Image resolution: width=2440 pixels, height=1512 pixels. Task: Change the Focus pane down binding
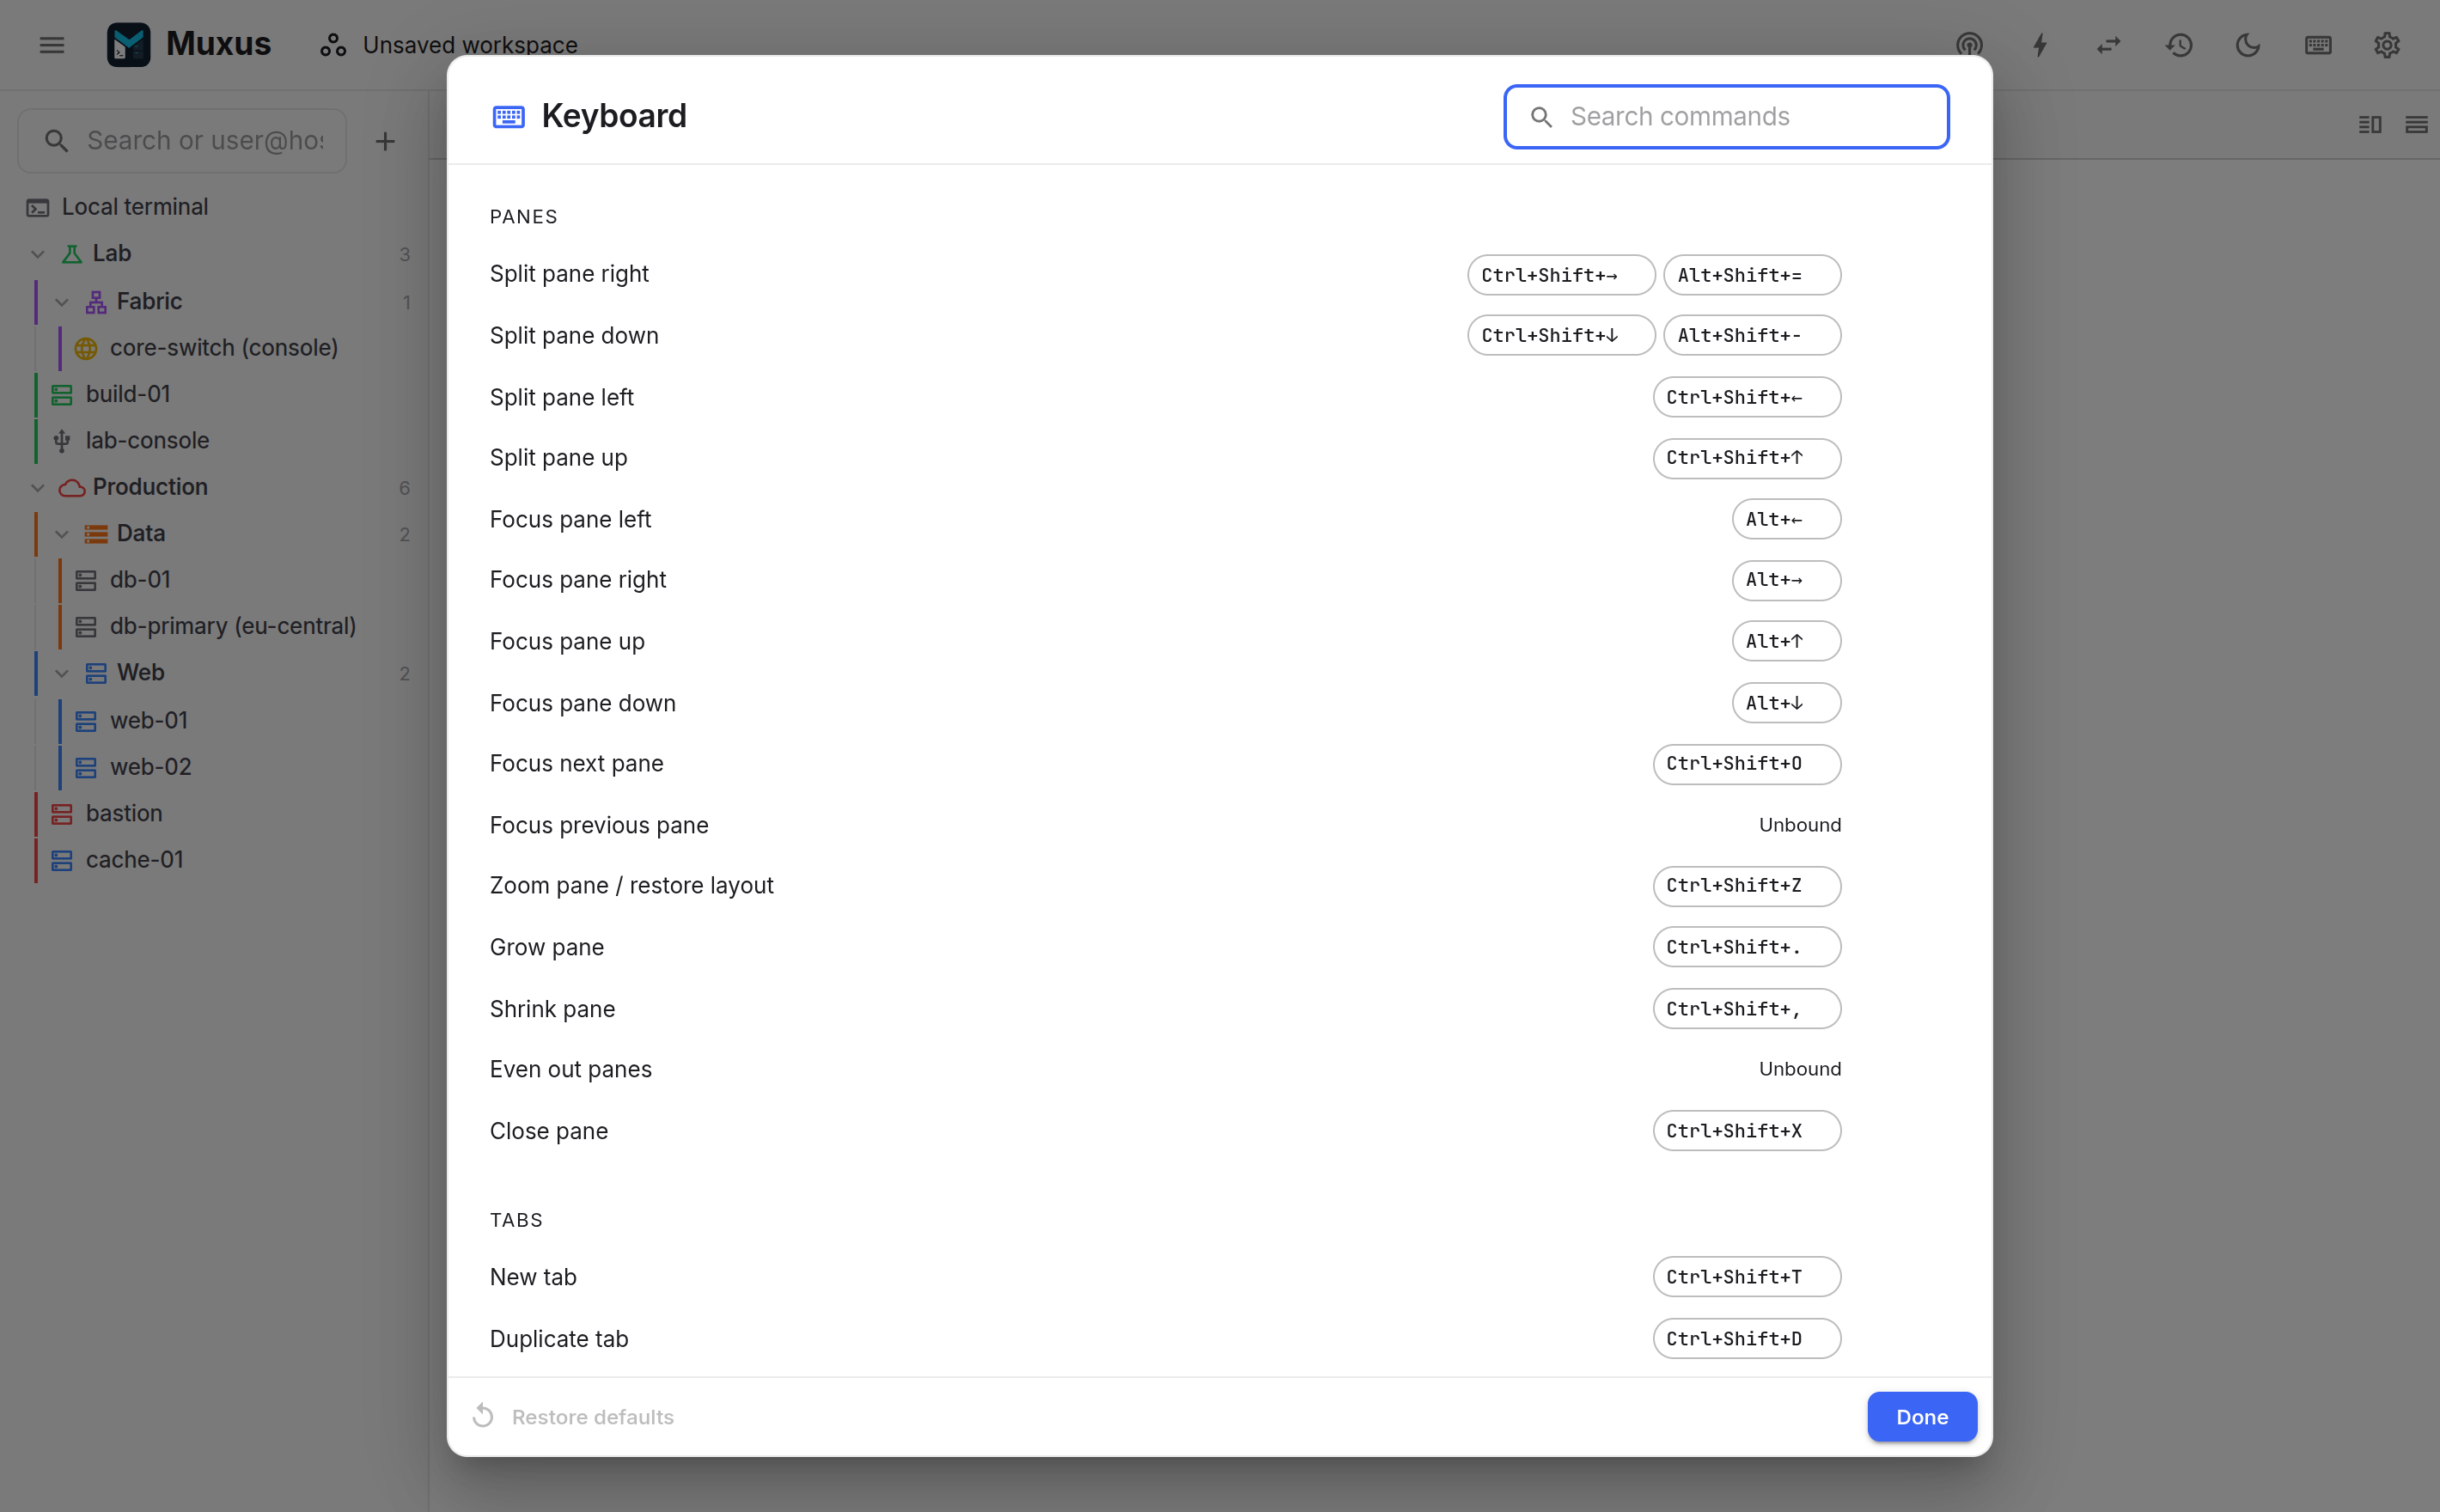tap(1786, 703)
